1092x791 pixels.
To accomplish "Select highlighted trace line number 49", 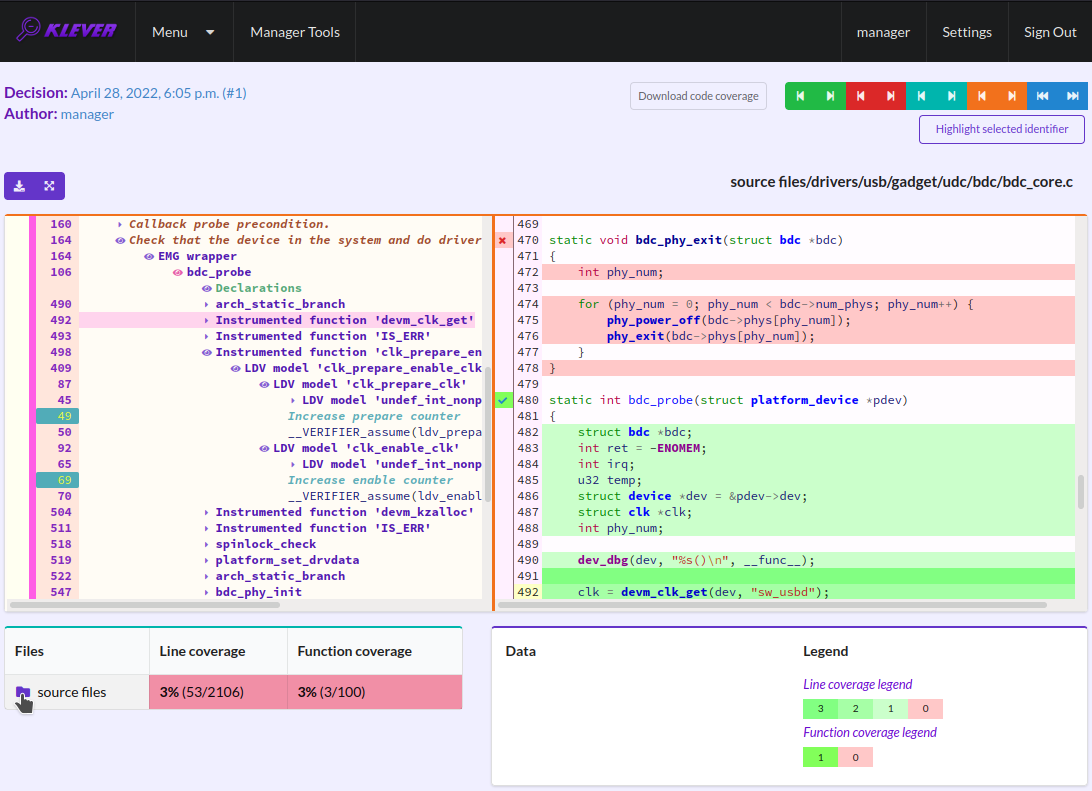I will pyautogui.click(x=58, y=416).
